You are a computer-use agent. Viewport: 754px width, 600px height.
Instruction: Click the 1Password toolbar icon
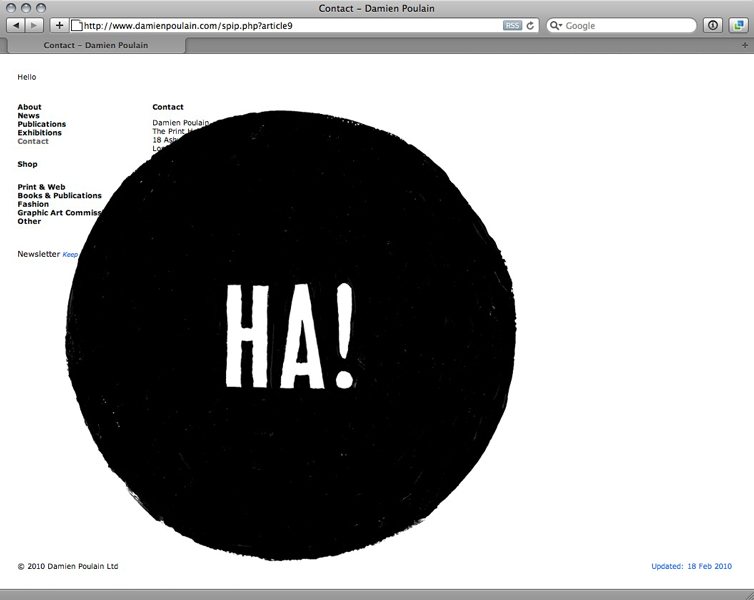tap(713, 25)
